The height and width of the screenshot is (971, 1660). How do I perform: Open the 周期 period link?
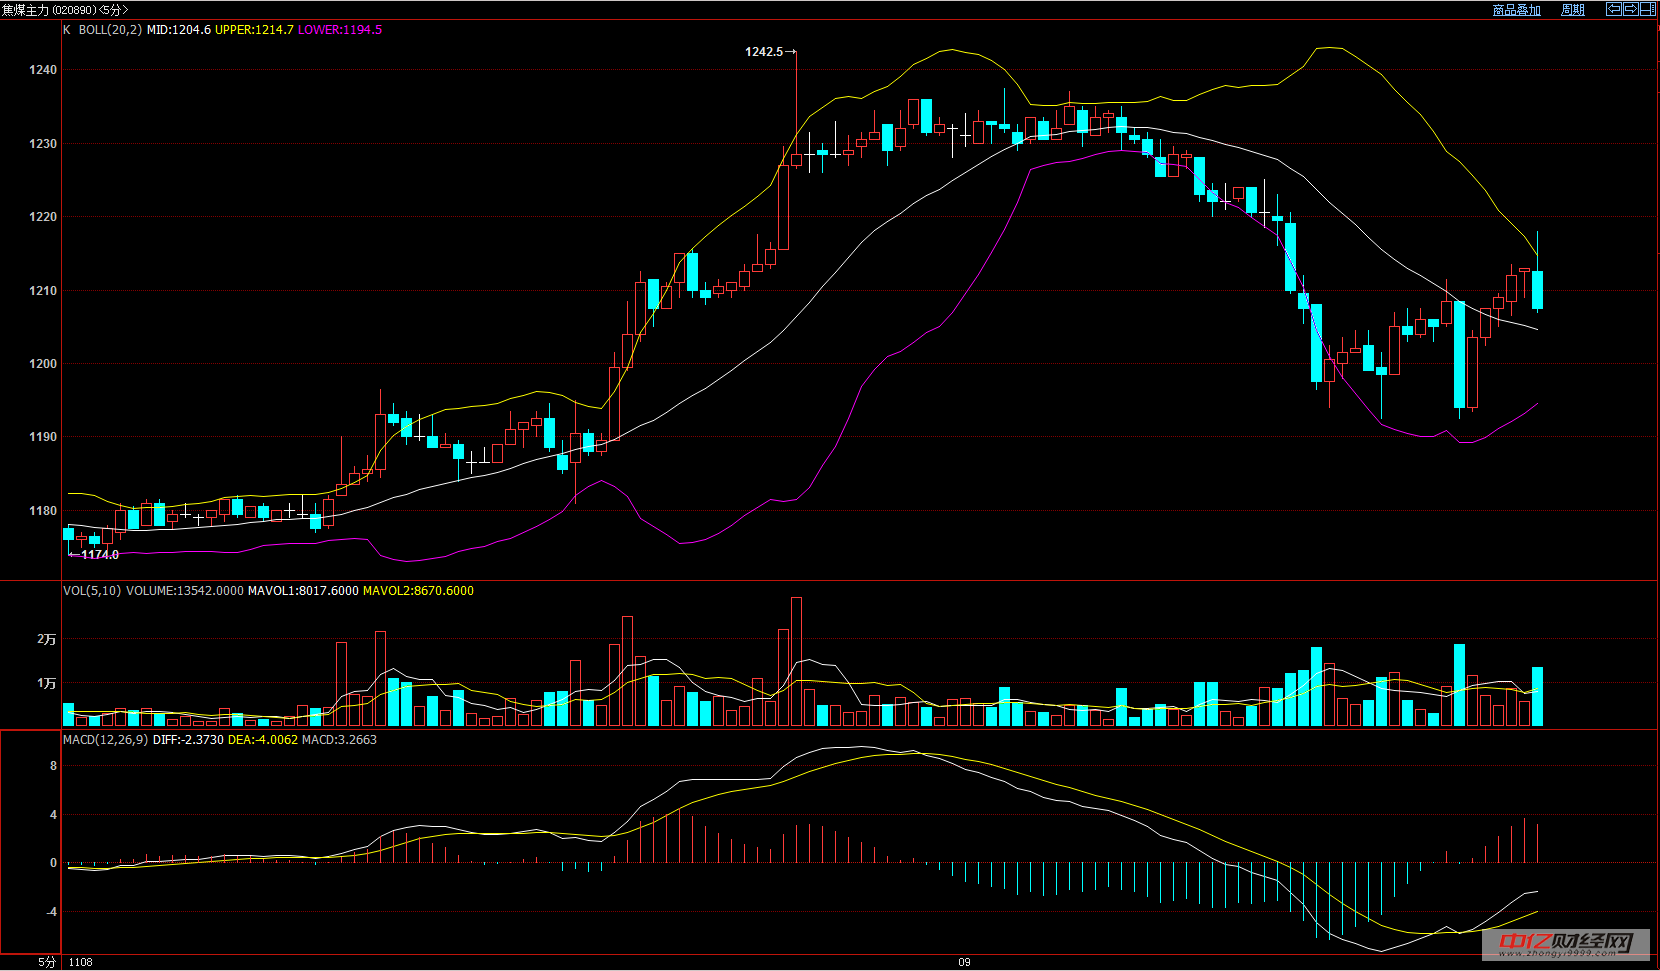[1573, 10]
